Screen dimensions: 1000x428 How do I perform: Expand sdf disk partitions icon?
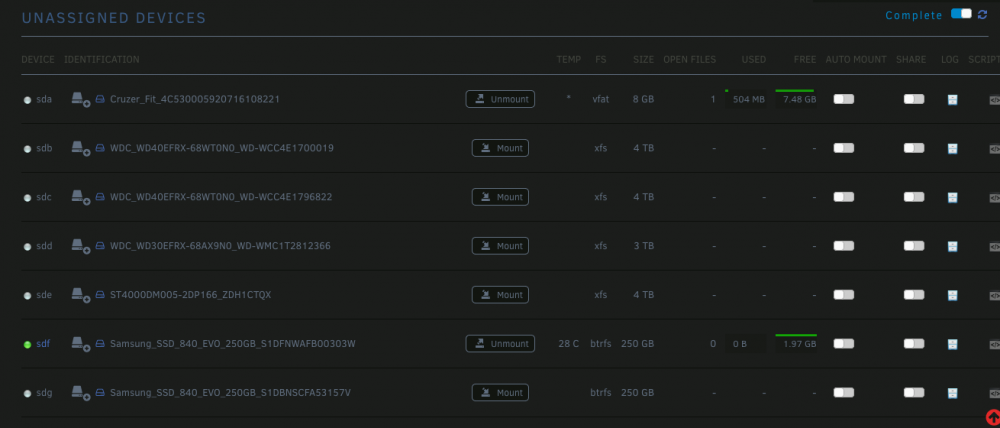click(x=80, y=344)
